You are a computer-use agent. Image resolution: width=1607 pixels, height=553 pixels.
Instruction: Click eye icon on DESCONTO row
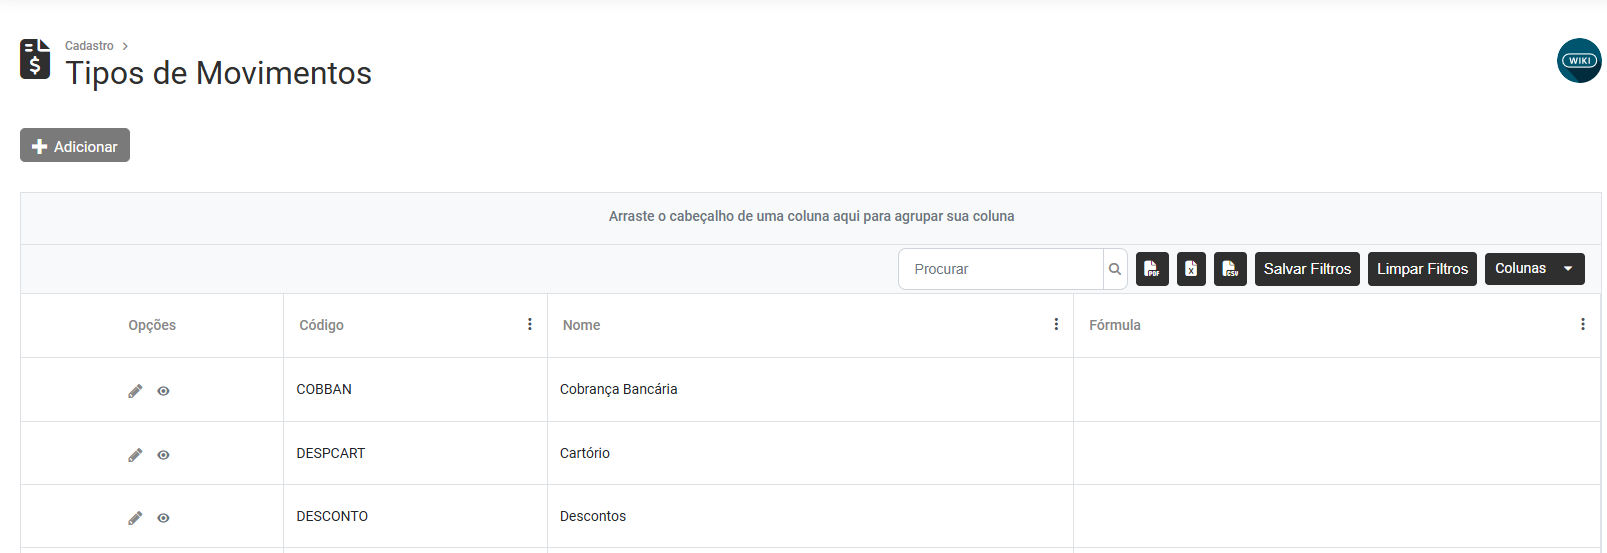(163, 518)
